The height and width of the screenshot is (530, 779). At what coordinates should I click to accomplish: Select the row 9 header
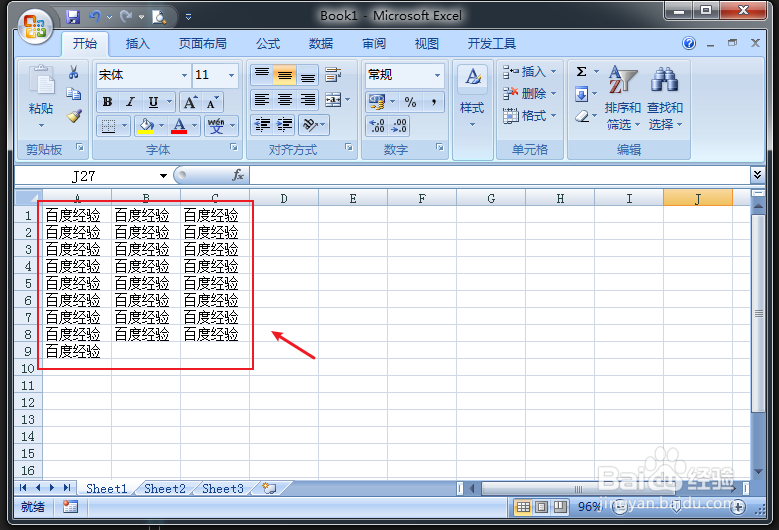point(28,352)
